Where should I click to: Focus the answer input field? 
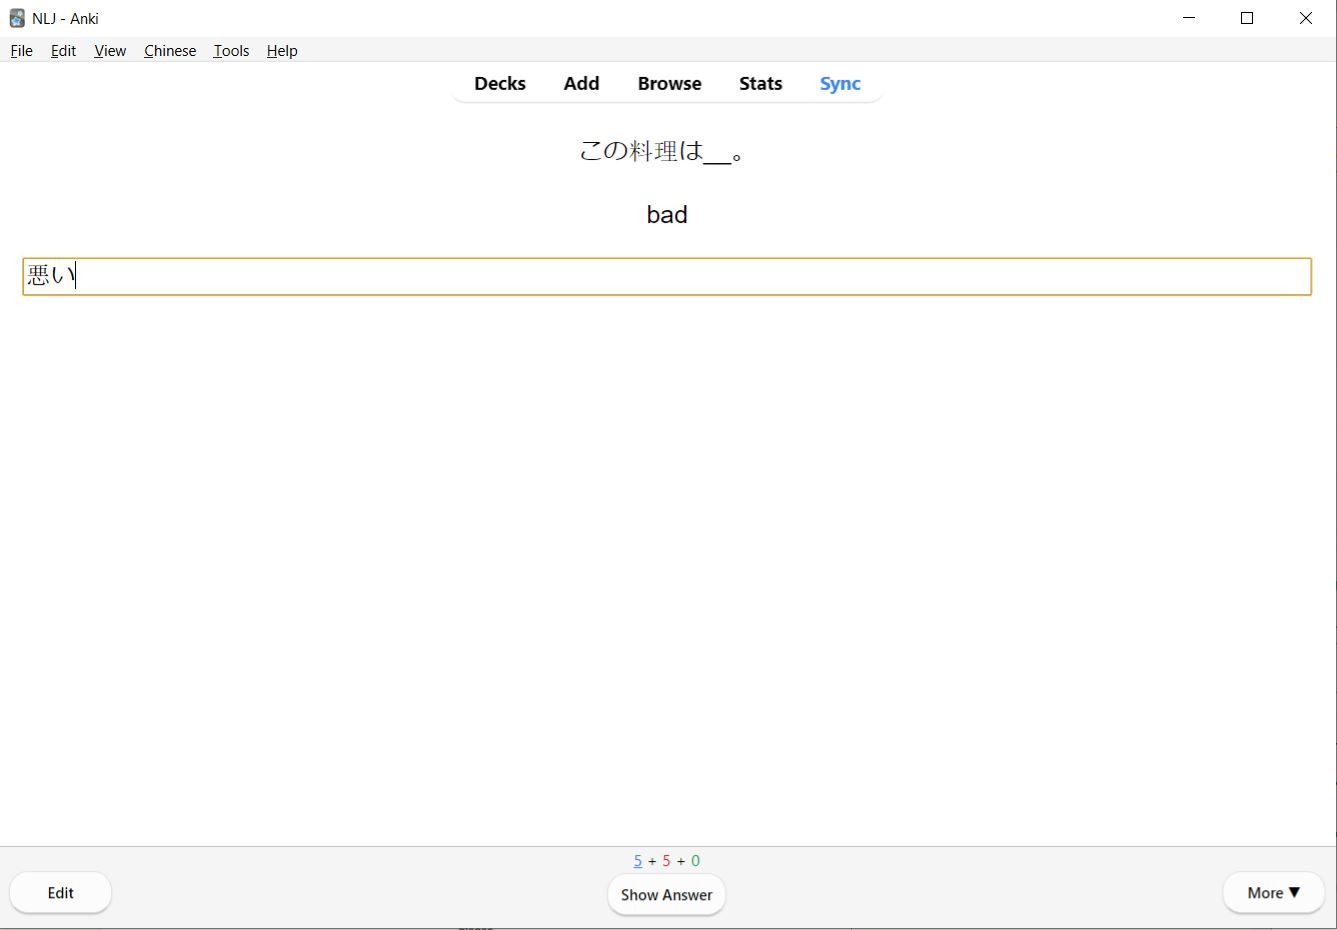tap(667, 277)
